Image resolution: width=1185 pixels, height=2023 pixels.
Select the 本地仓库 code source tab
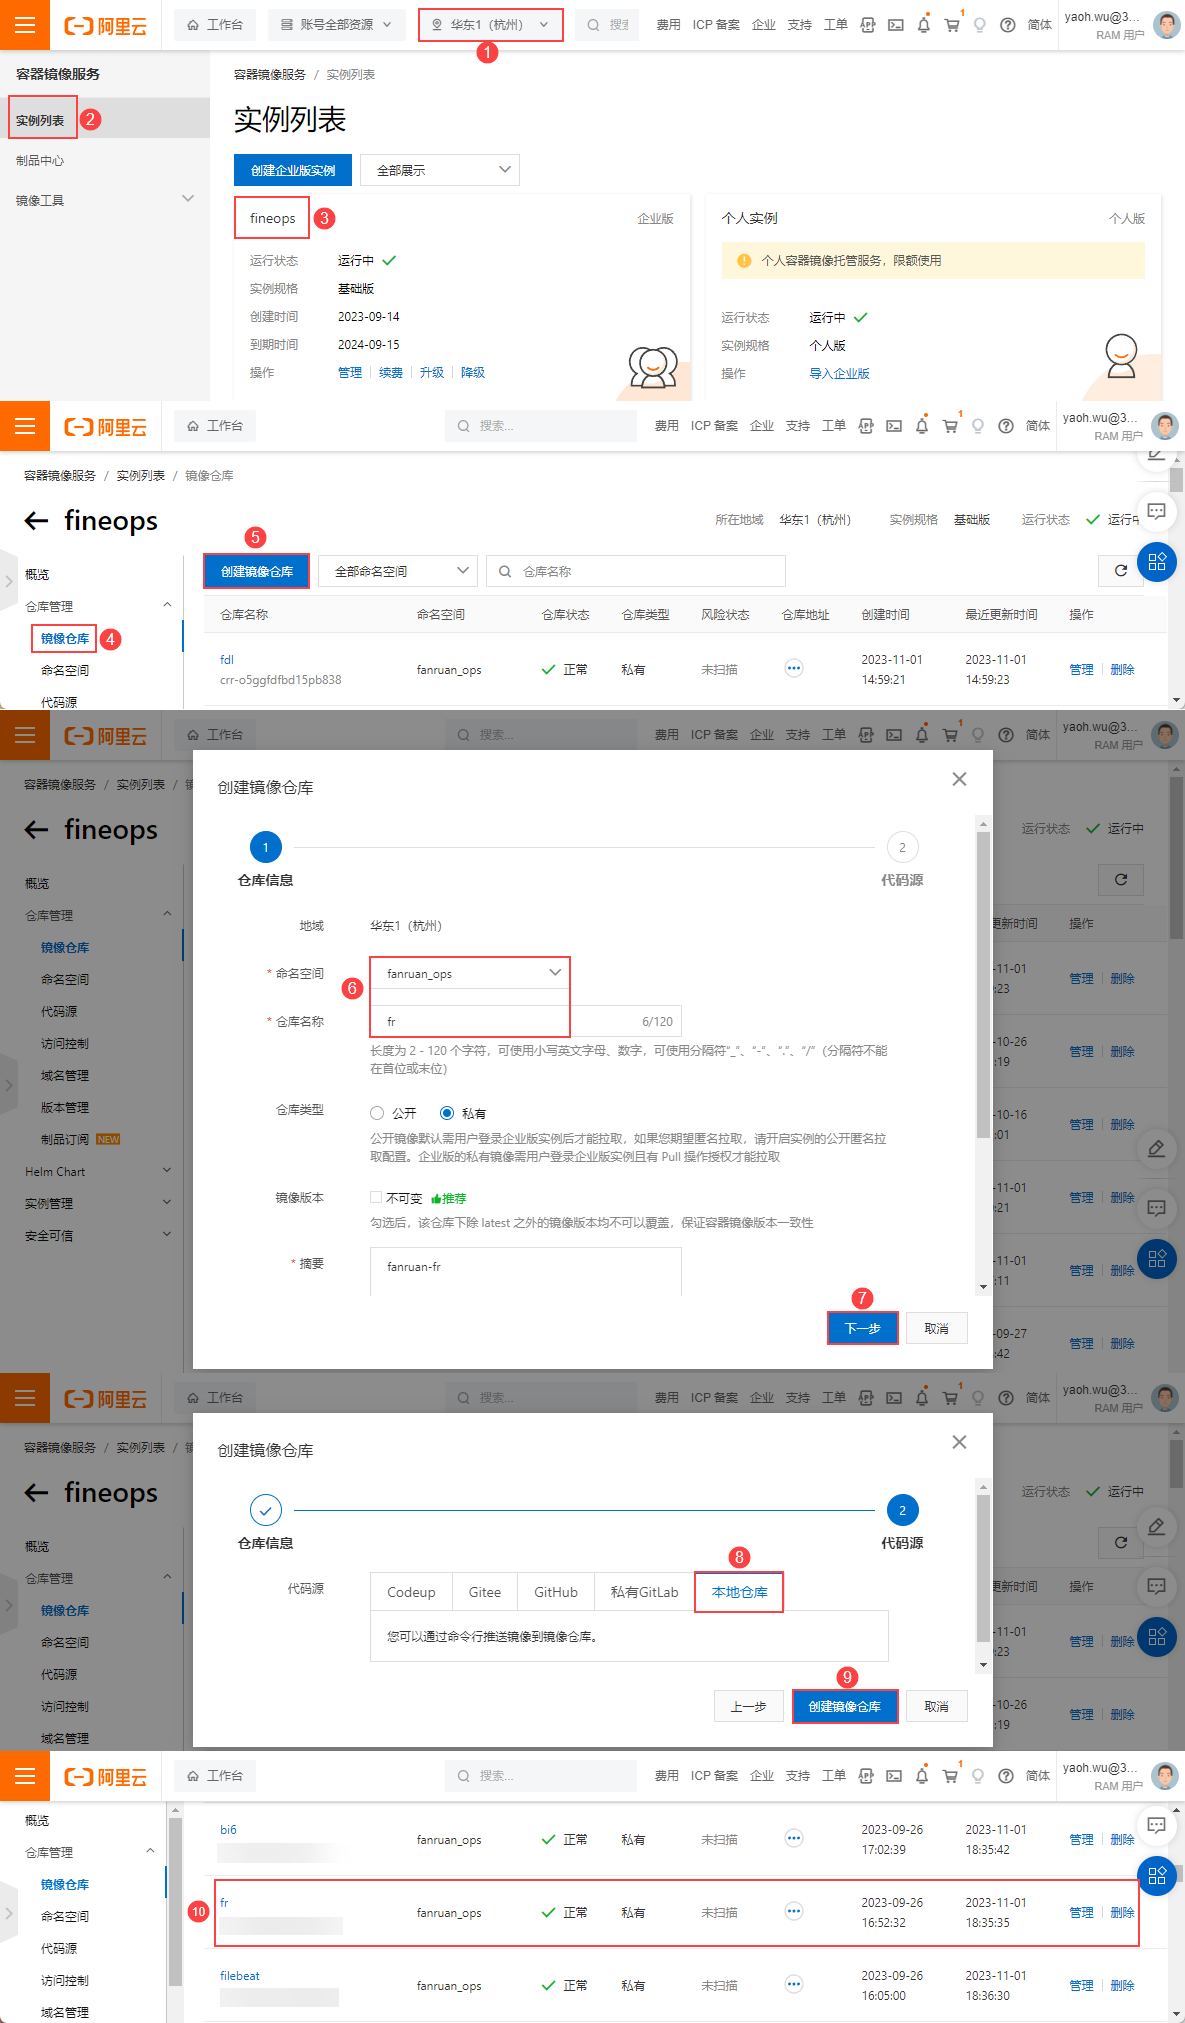pos(740,1592)
